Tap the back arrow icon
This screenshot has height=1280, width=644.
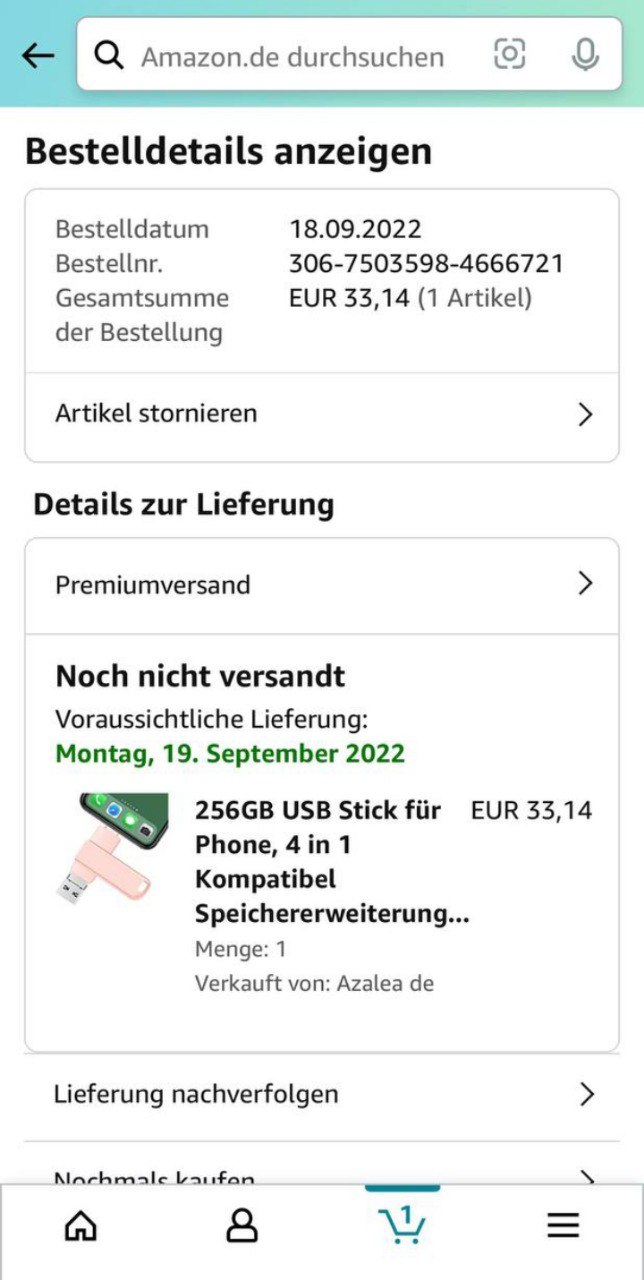tap(38, 56)
